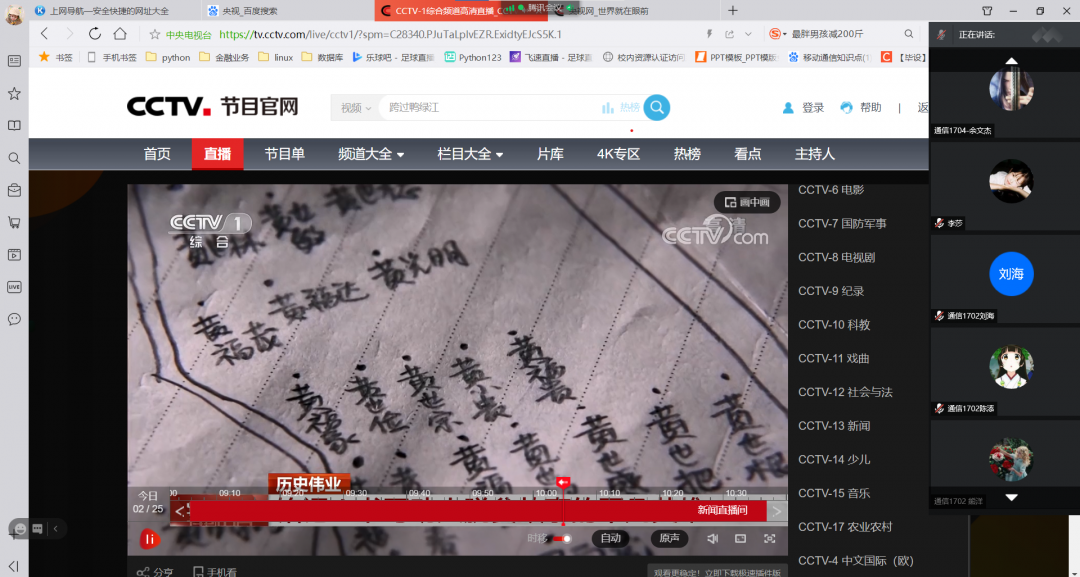Image resolution: width=1080 pixels, height=577 pixels.
Task: Toggle the 自动 quality setting button
Action: [610, 539]
